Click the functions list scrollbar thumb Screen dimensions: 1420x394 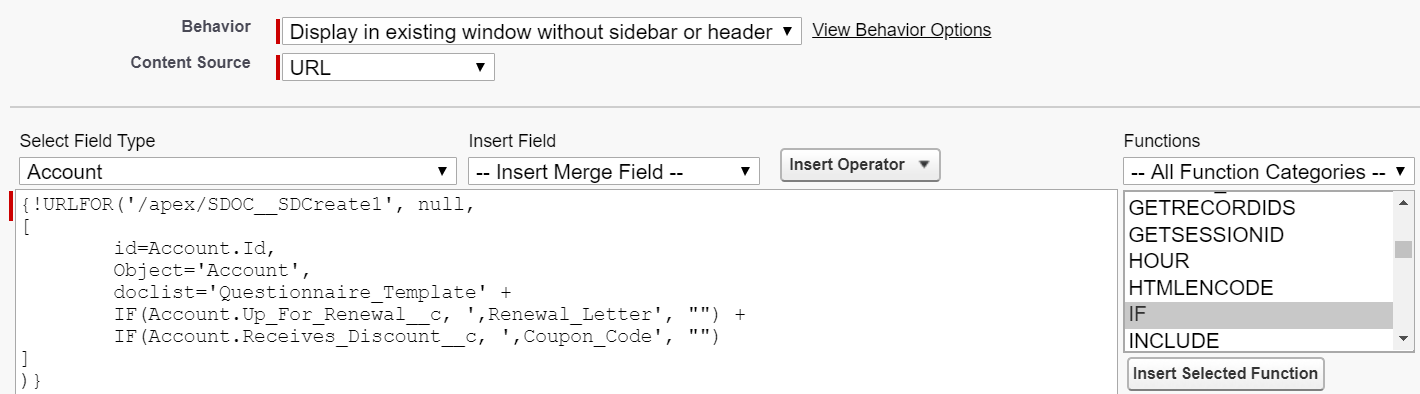click(1404, 249)
